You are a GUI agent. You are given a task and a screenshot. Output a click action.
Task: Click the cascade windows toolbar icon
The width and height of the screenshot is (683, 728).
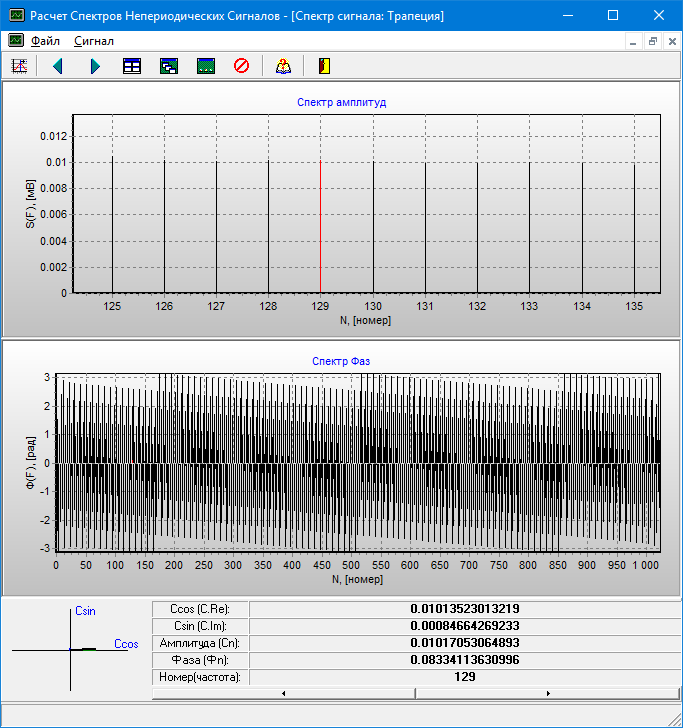pyautogui.click(x=169, y=66)
